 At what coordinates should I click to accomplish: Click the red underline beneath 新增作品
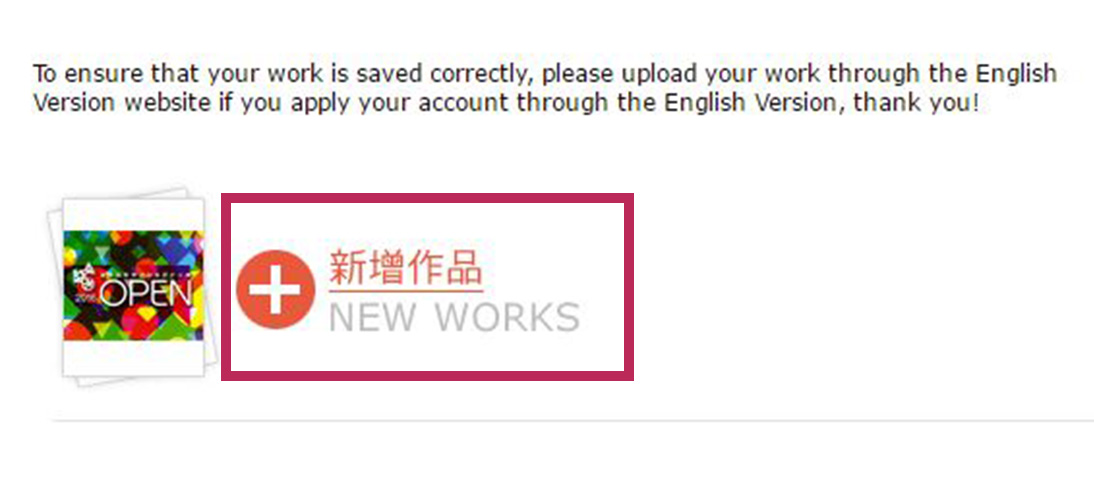click(405, 289)
